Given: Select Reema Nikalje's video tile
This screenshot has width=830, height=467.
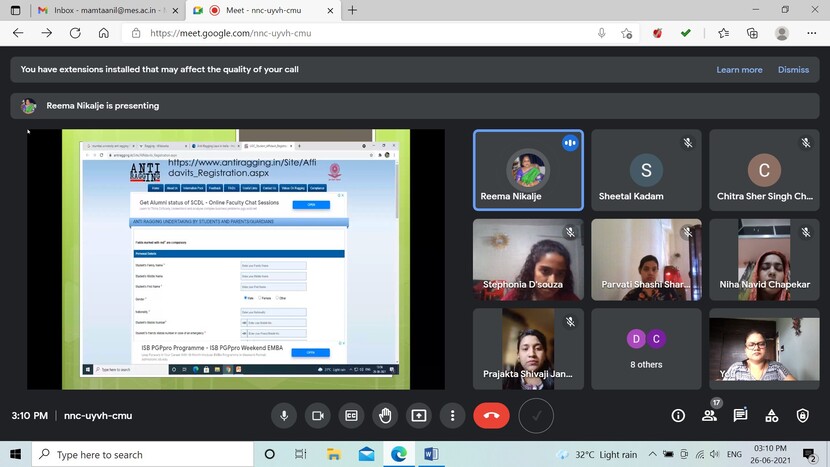Looking at the screenshot, I should [528, 170].
